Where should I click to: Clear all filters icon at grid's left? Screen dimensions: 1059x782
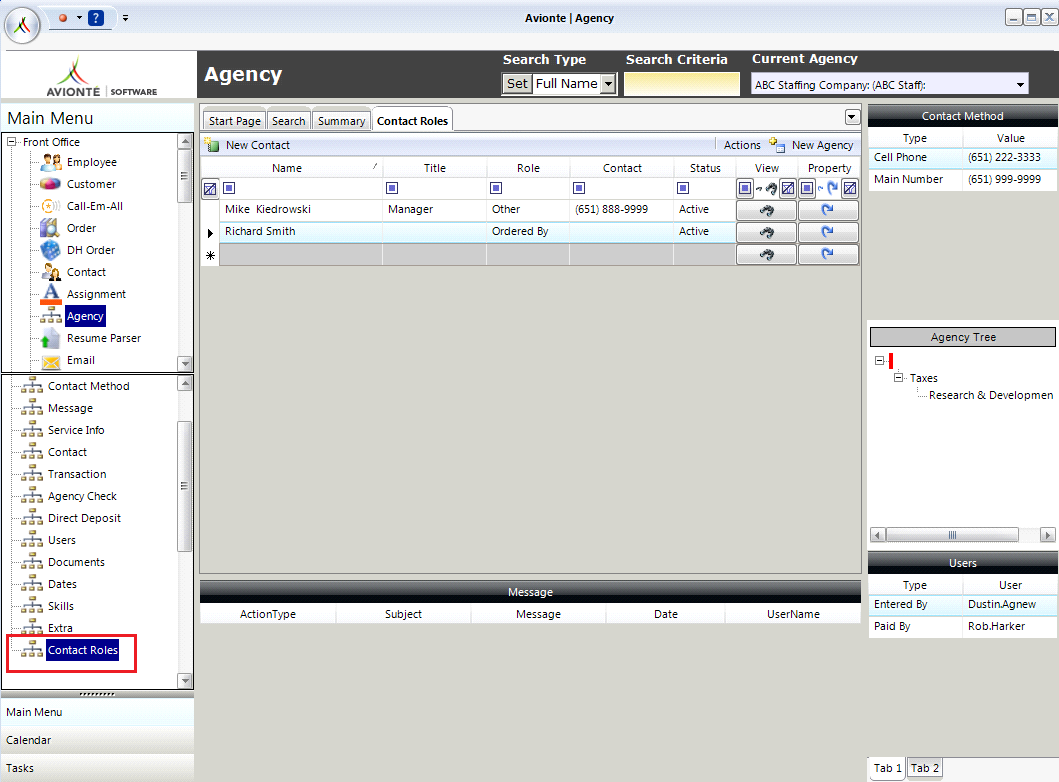pyautogui.click(x=210, y=188)
